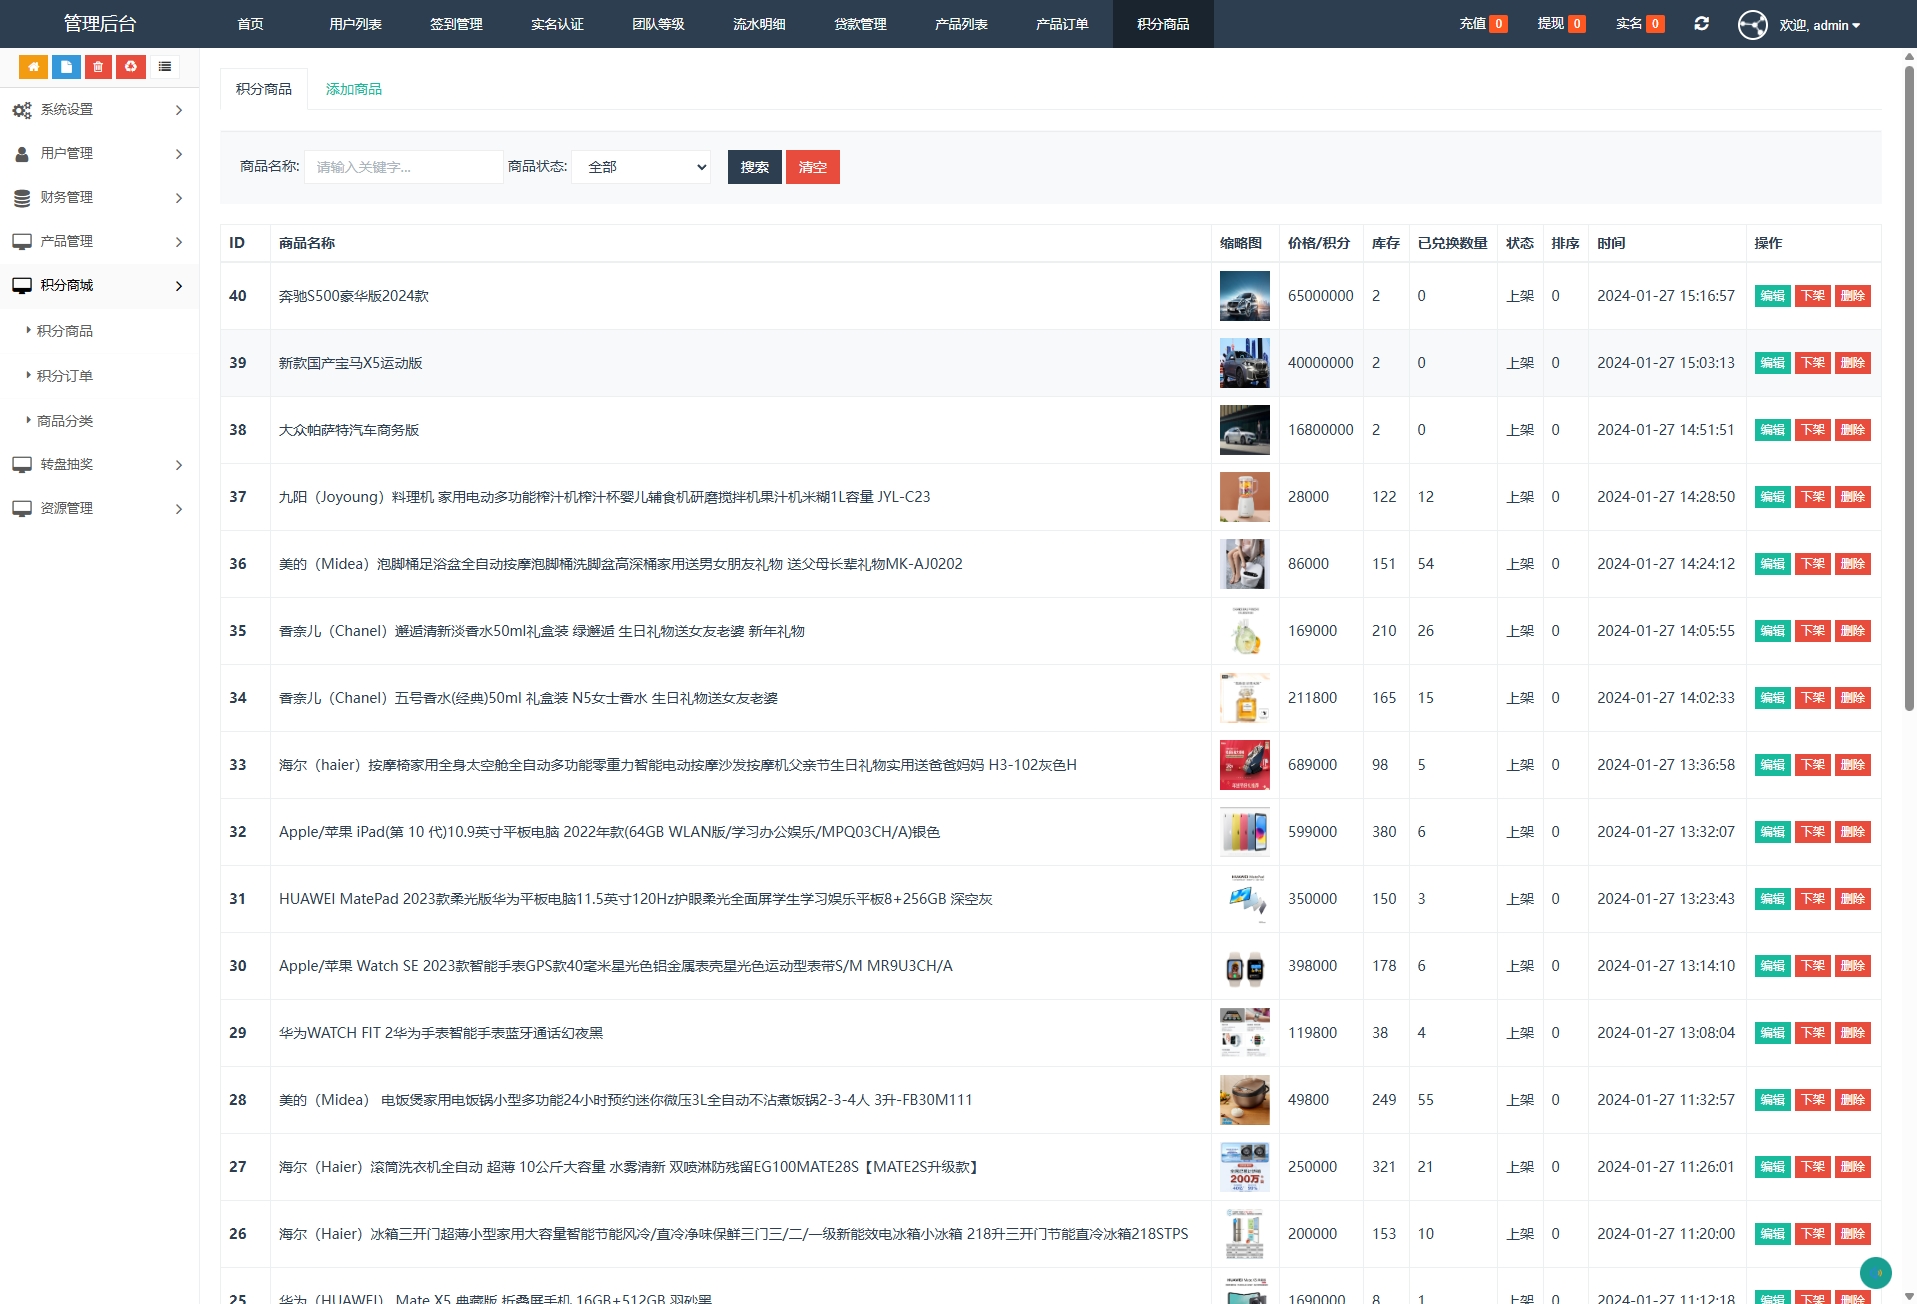
Task: Open thumbnail of 新款国产宝马X5运动版
Action: pos(1244,363)
